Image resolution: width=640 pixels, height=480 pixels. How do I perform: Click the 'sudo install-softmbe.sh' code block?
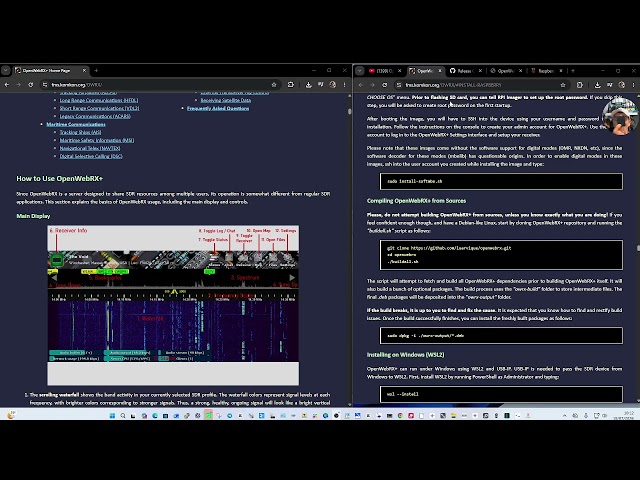click(501, 181)
